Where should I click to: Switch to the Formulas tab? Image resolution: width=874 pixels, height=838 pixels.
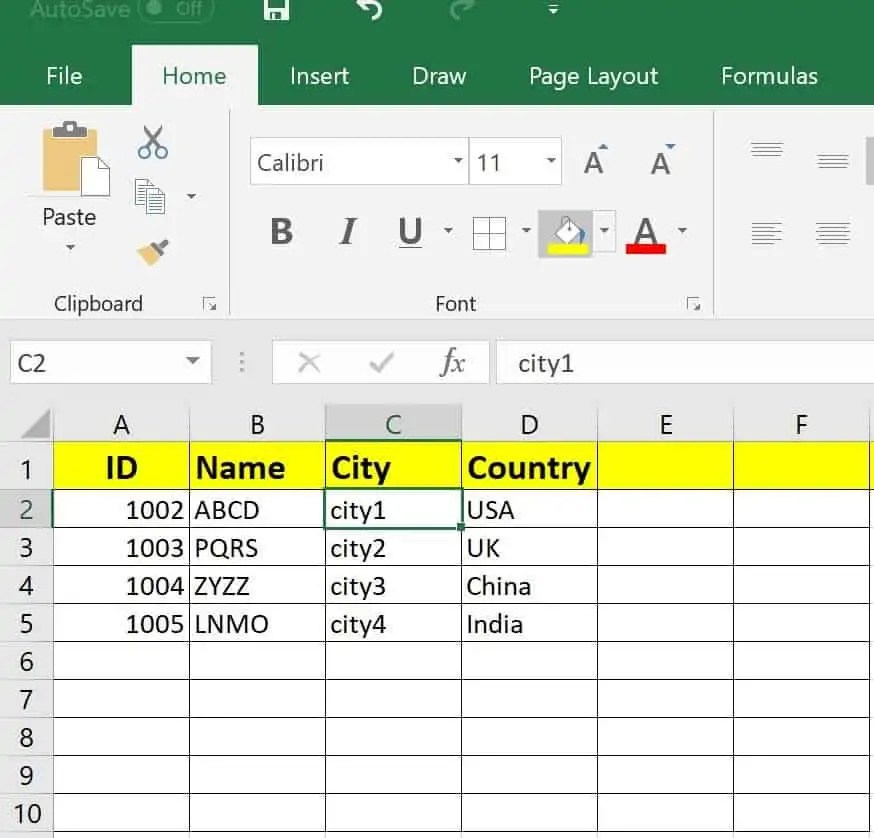point(769,76)
